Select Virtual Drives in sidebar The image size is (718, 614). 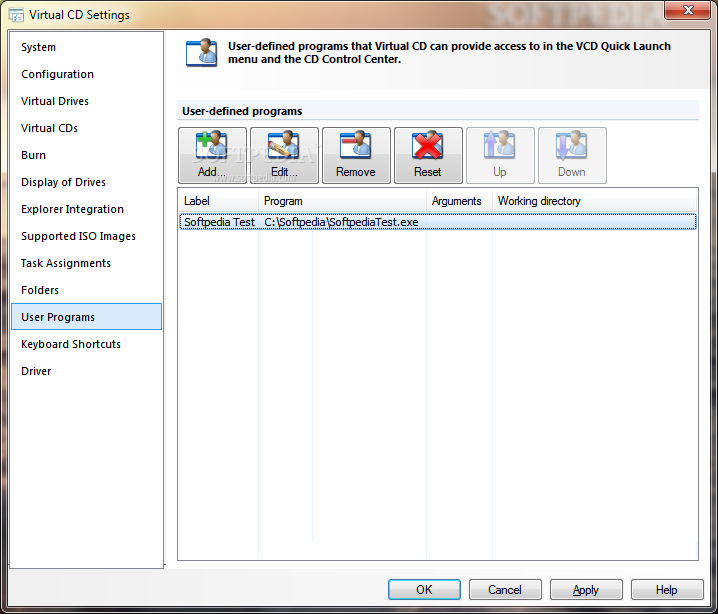tap(87, 101)
